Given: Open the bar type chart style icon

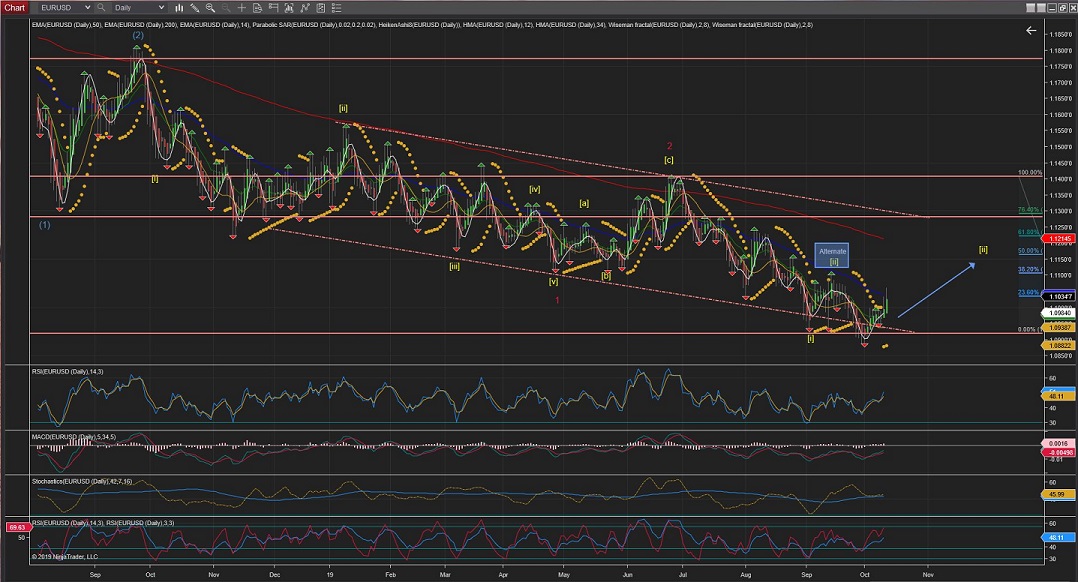Looking at the screenshot, I should click(179, 8).
